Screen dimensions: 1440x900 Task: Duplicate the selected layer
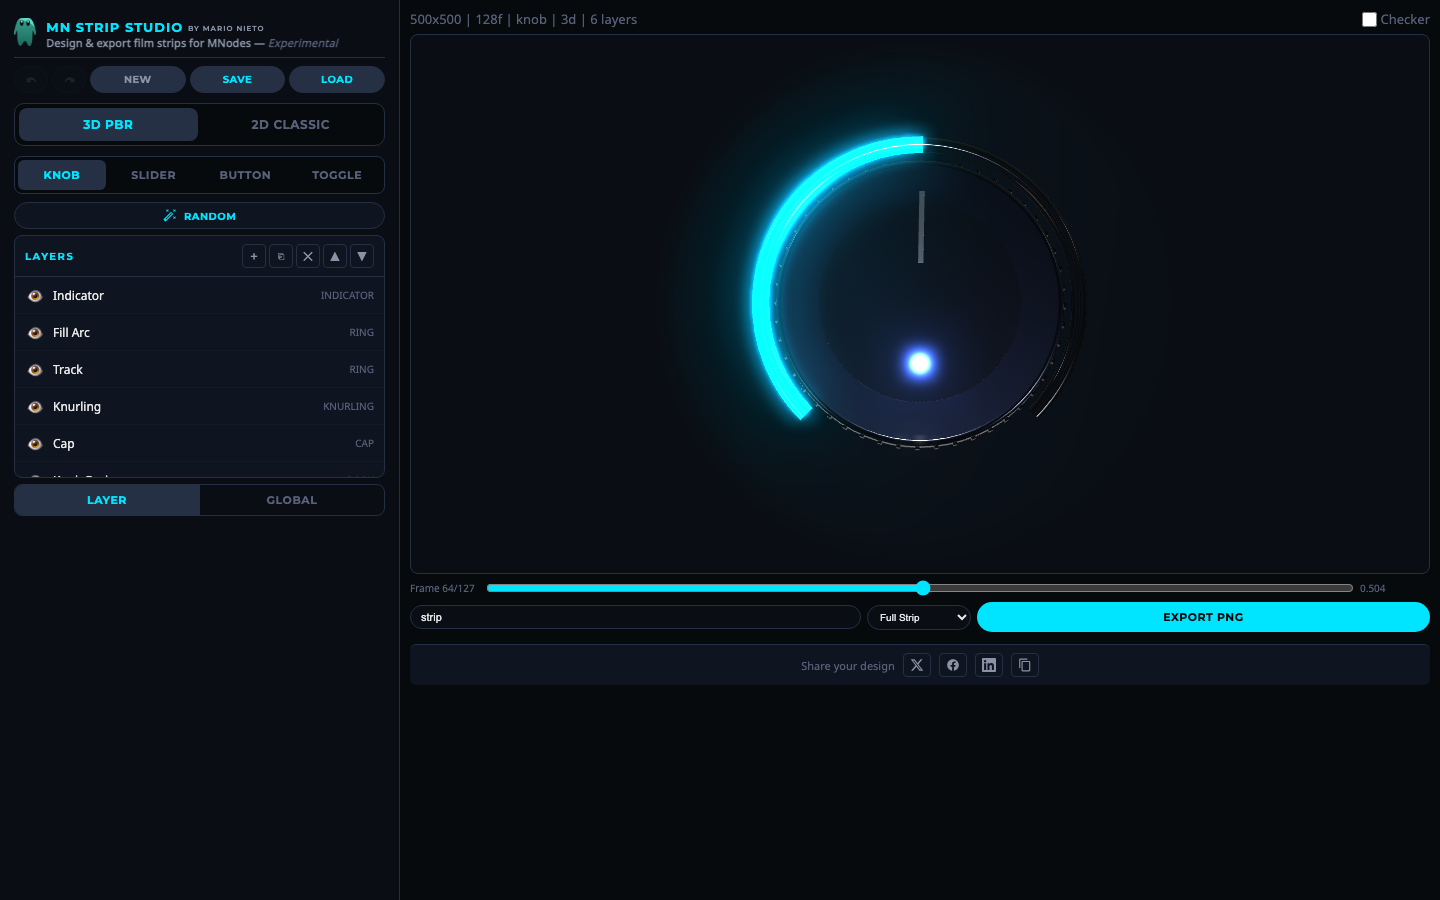(281, 256)
